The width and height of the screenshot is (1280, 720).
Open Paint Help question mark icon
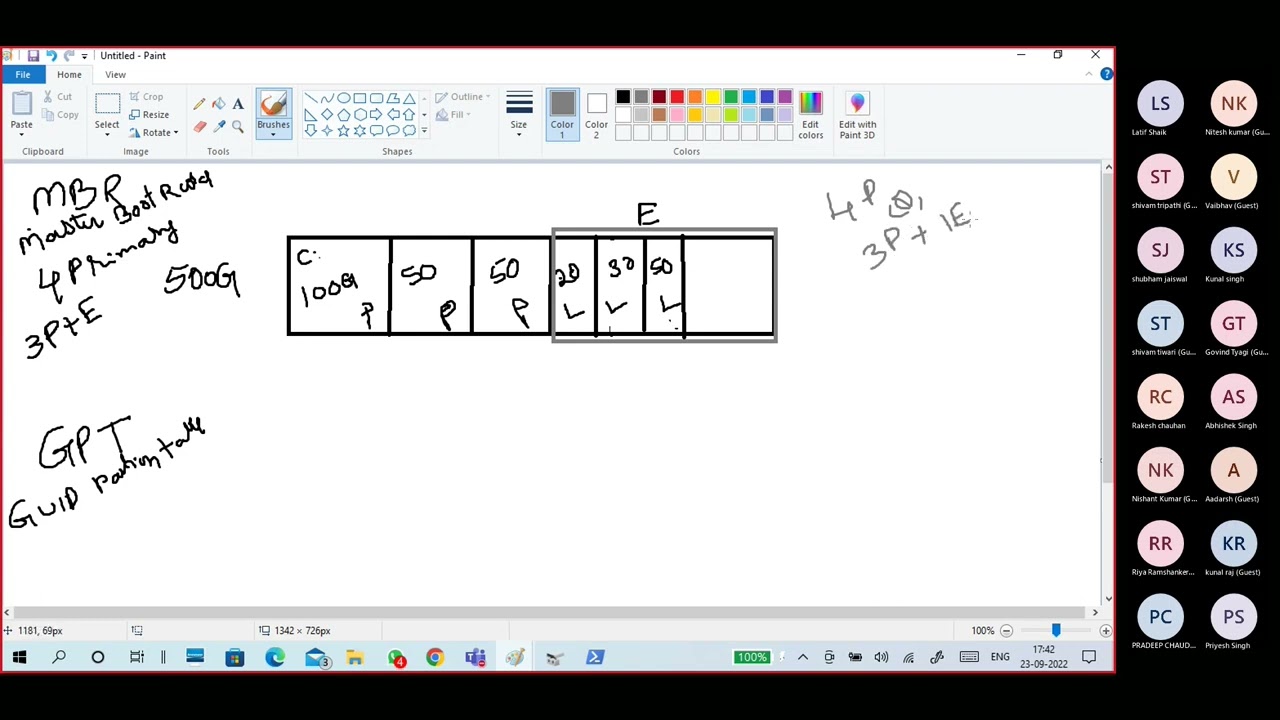coord(1106,75)
